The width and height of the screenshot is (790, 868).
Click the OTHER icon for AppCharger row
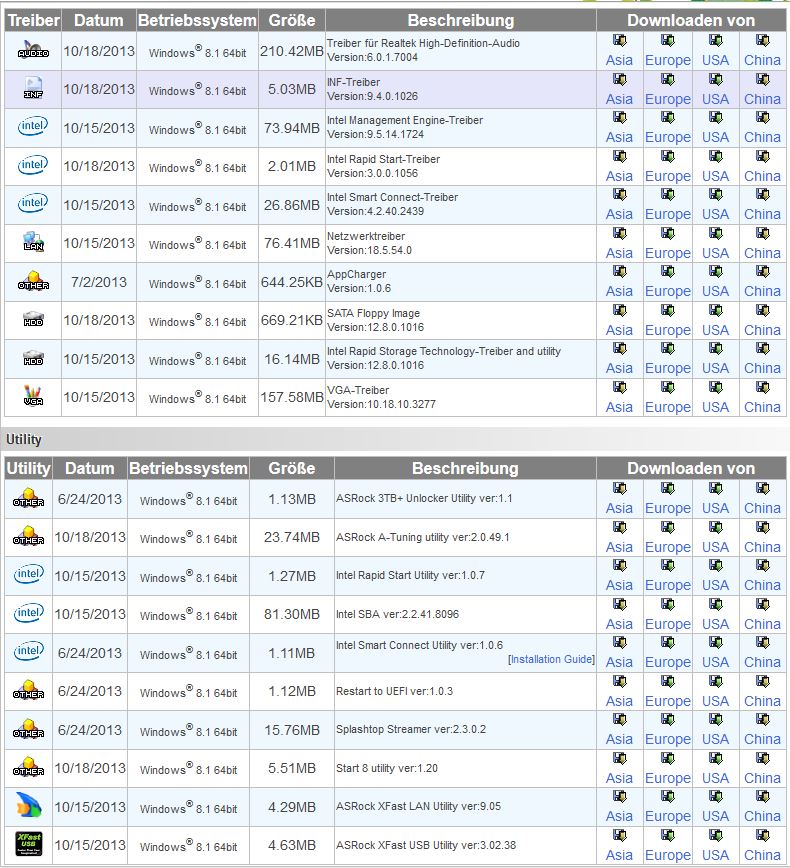[x=32, y=282]
